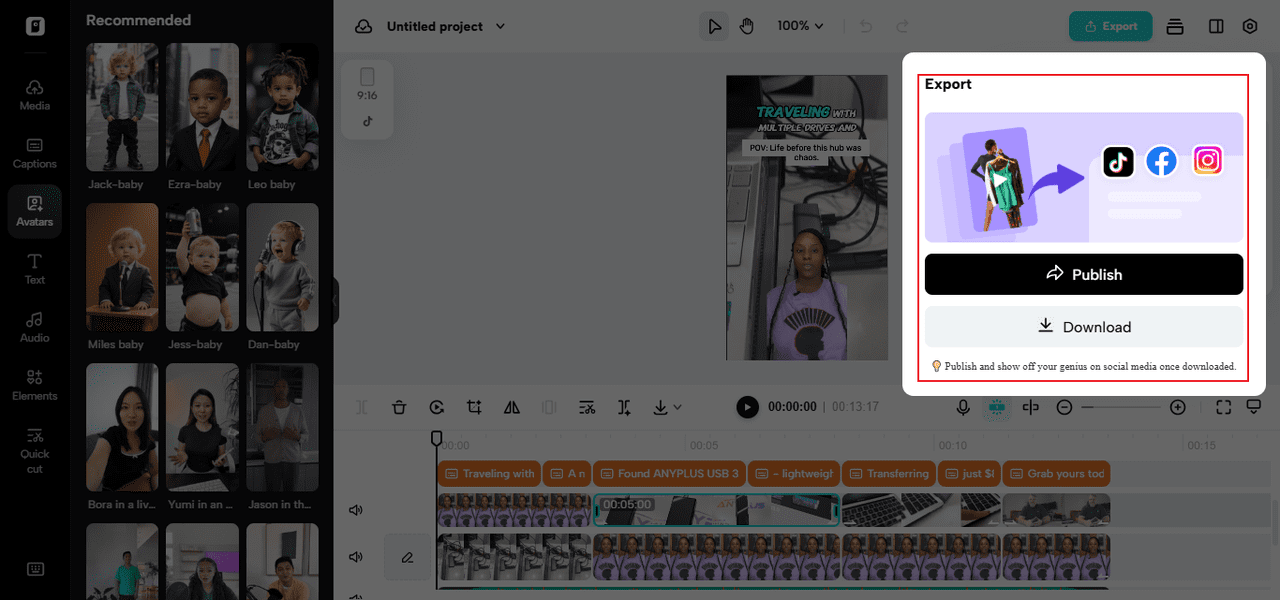Adjust the timeline zoom slider
The image size is (1280, 600).
coord(1121,407)
